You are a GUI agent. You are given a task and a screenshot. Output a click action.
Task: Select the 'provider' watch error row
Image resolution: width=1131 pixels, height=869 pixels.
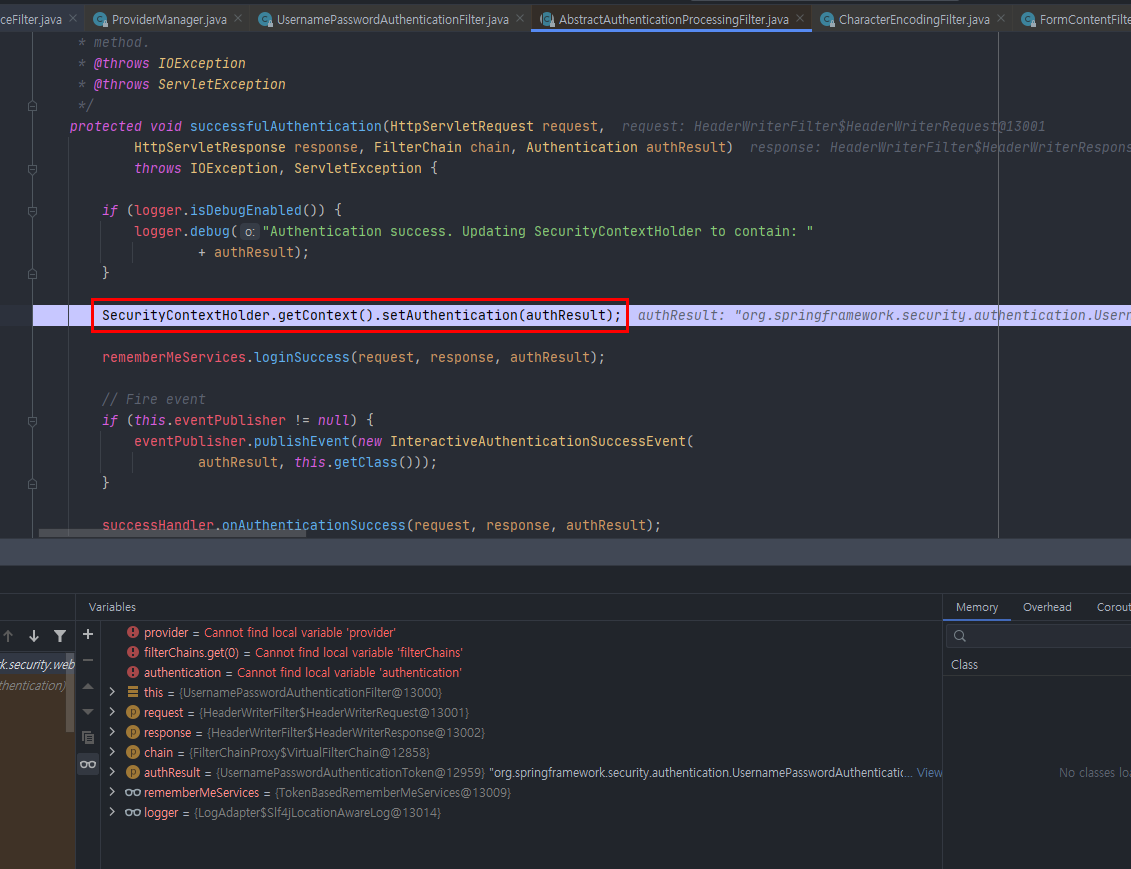point(521,632)
